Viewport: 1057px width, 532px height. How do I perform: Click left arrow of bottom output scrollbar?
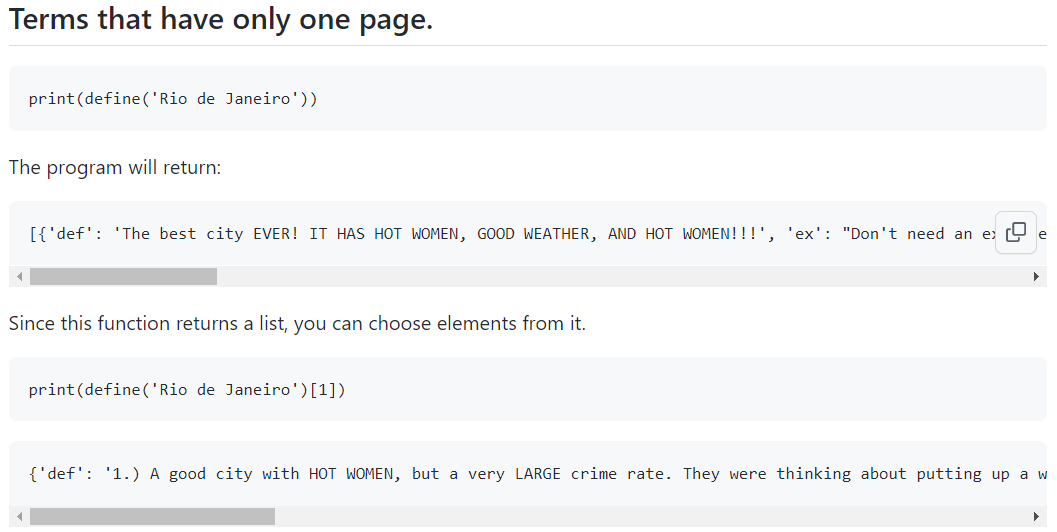click(x=19, y=517)
